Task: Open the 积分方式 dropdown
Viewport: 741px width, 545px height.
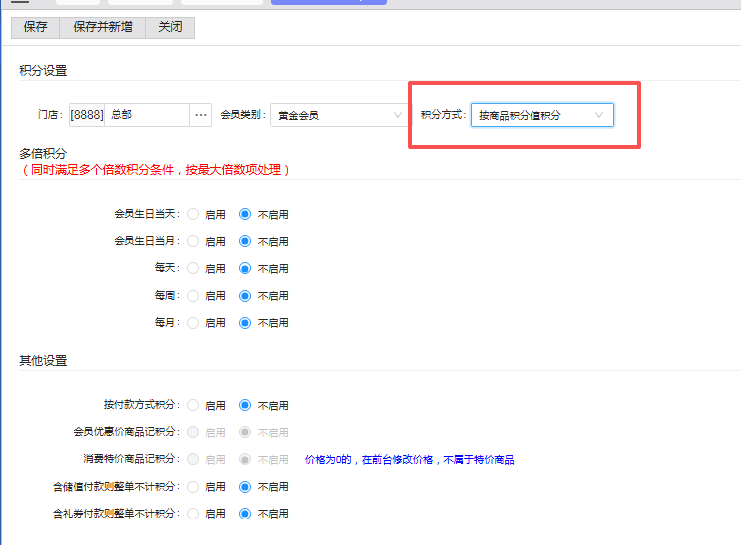Action: (542, 115)
